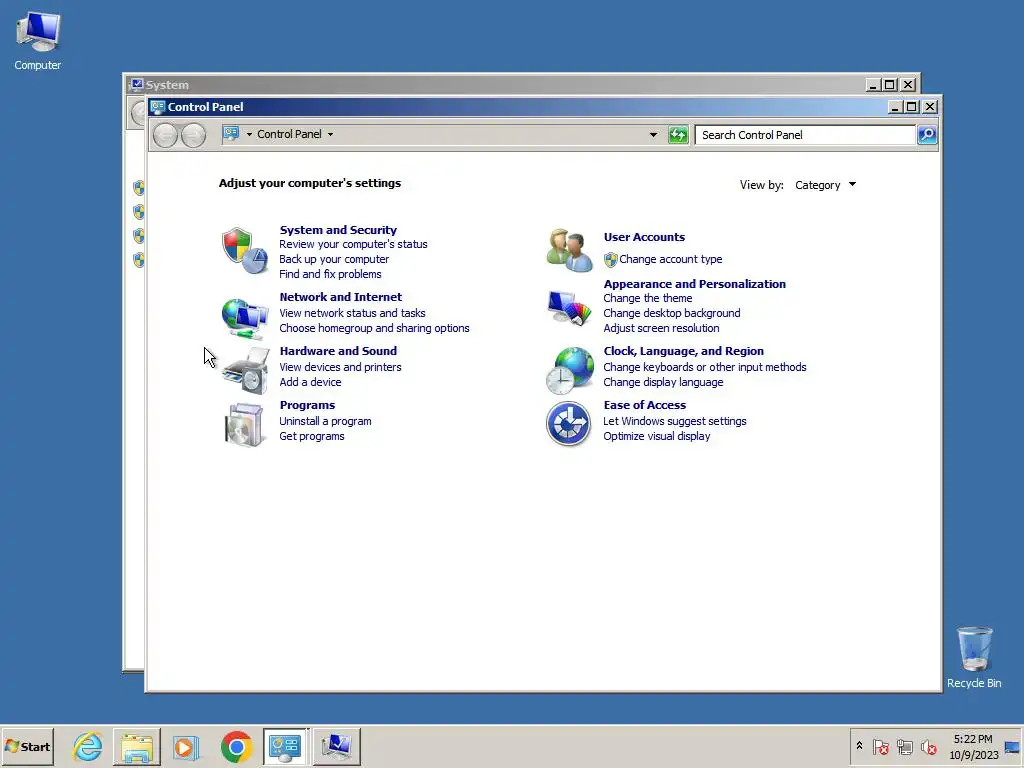
Task: Open the Hardware and Sound printer icon
Action: (x=246, y=371)
